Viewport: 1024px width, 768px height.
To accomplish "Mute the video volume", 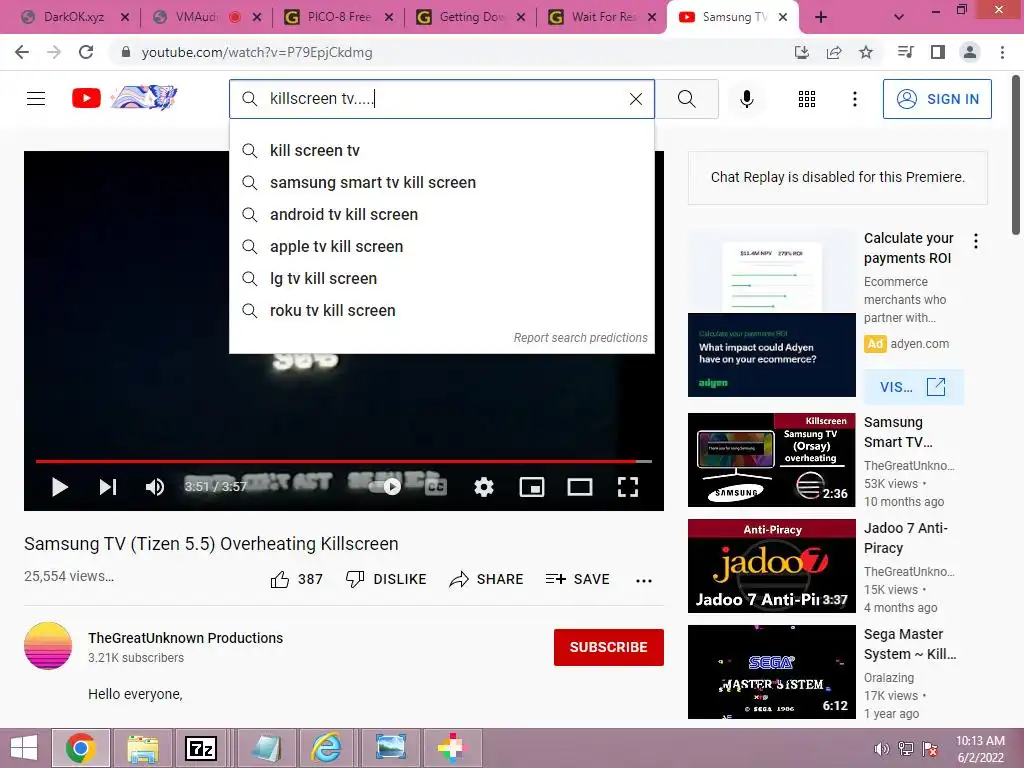I will coord(155,487).
